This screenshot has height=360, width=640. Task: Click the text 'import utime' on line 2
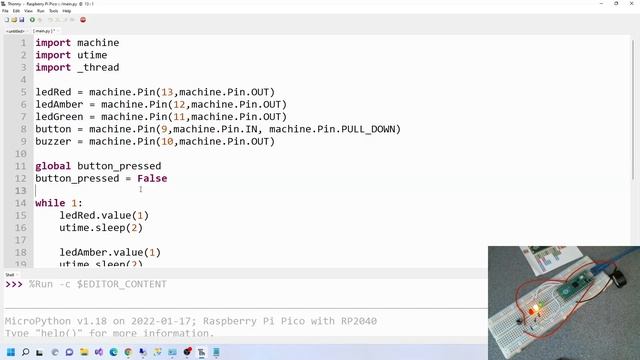(x=71, y=55)
